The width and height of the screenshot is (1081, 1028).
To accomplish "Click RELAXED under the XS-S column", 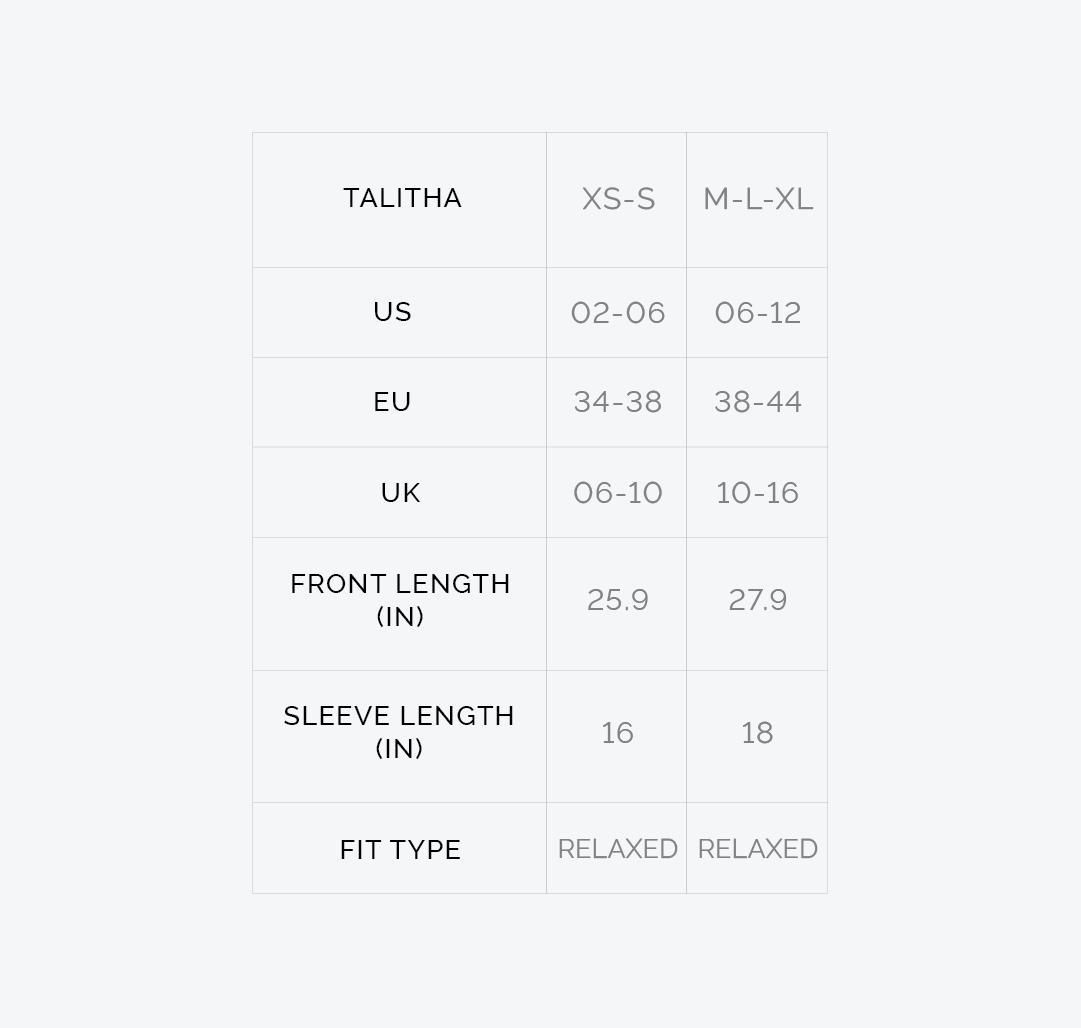I will click(618, 849).
